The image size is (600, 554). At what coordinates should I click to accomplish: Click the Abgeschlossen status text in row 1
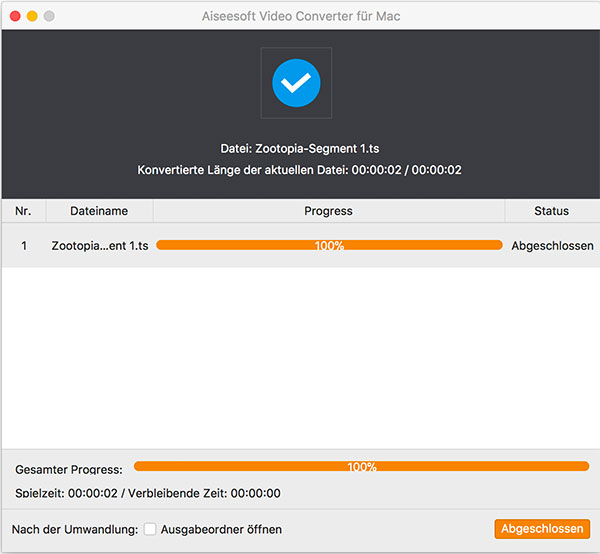tap(553, 246)
